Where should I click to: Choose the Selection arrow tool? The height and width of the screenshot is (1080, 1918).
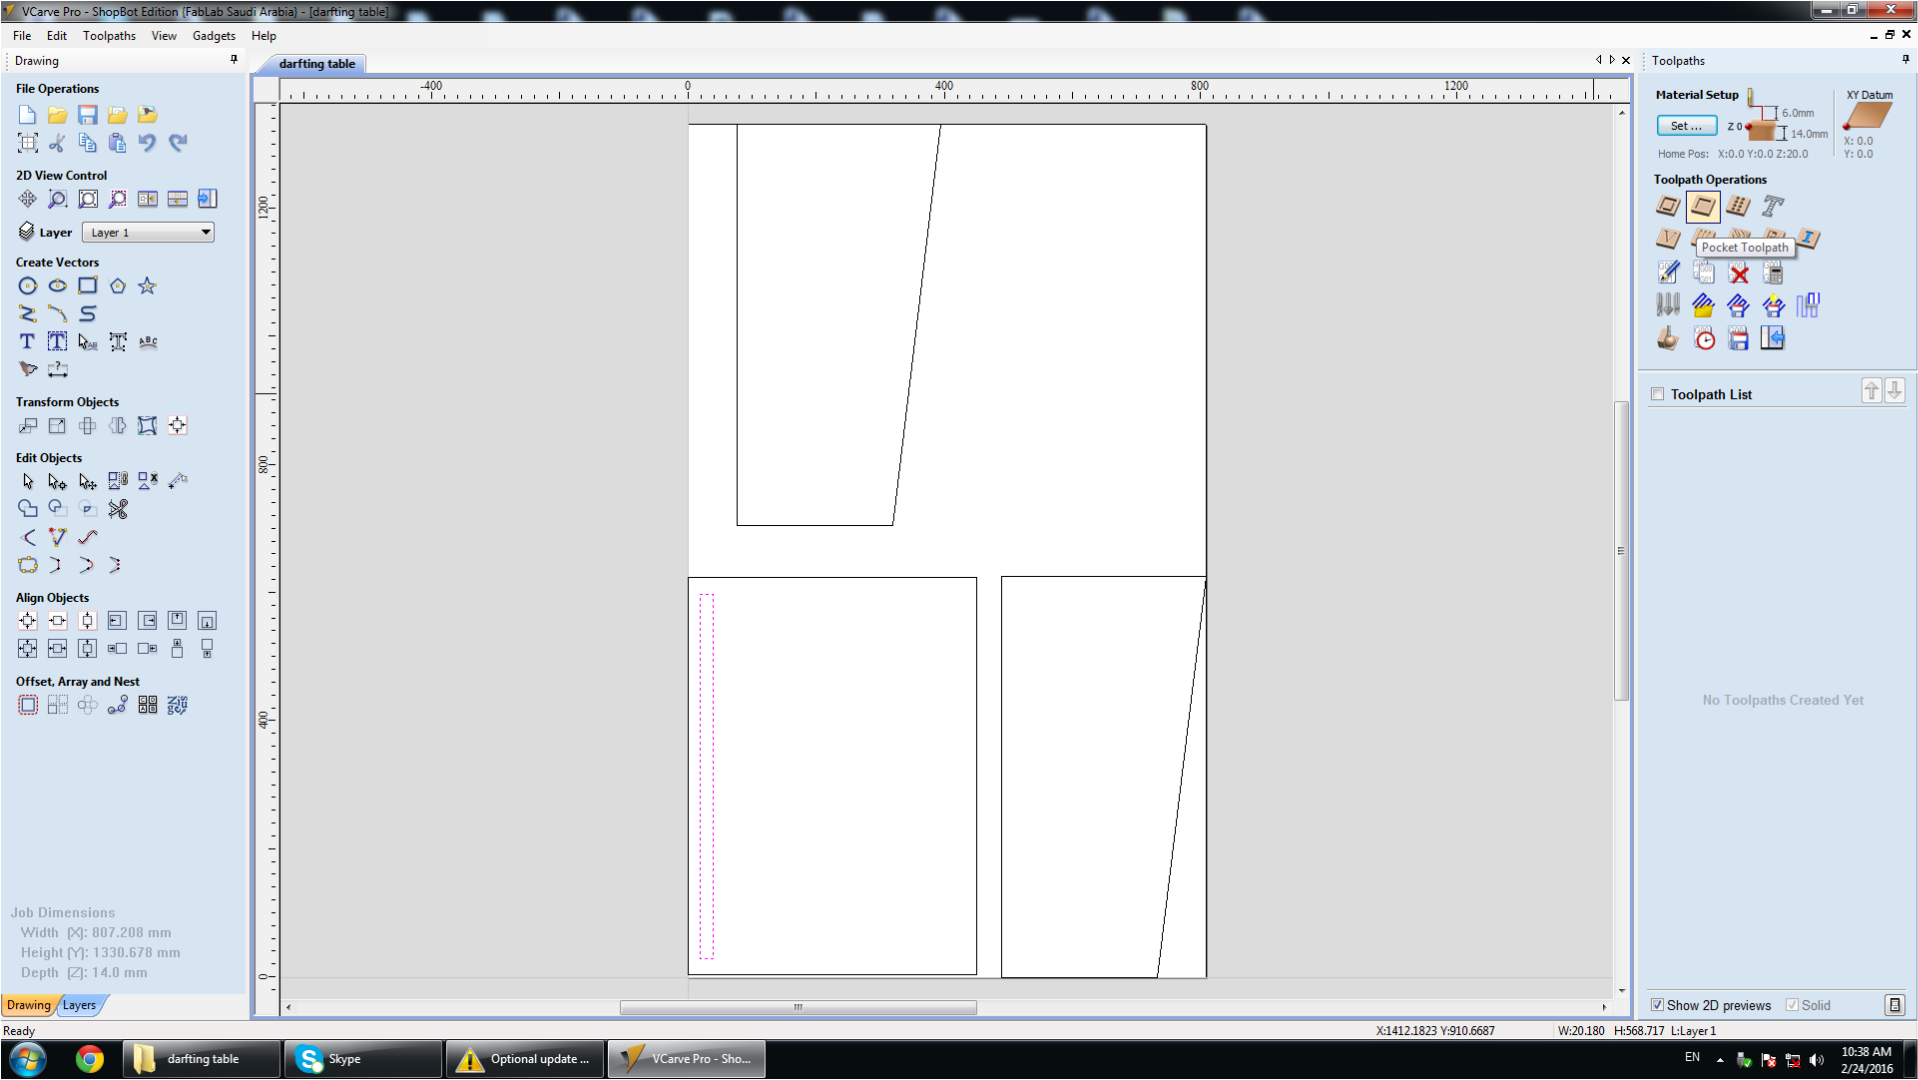[28, 482]
